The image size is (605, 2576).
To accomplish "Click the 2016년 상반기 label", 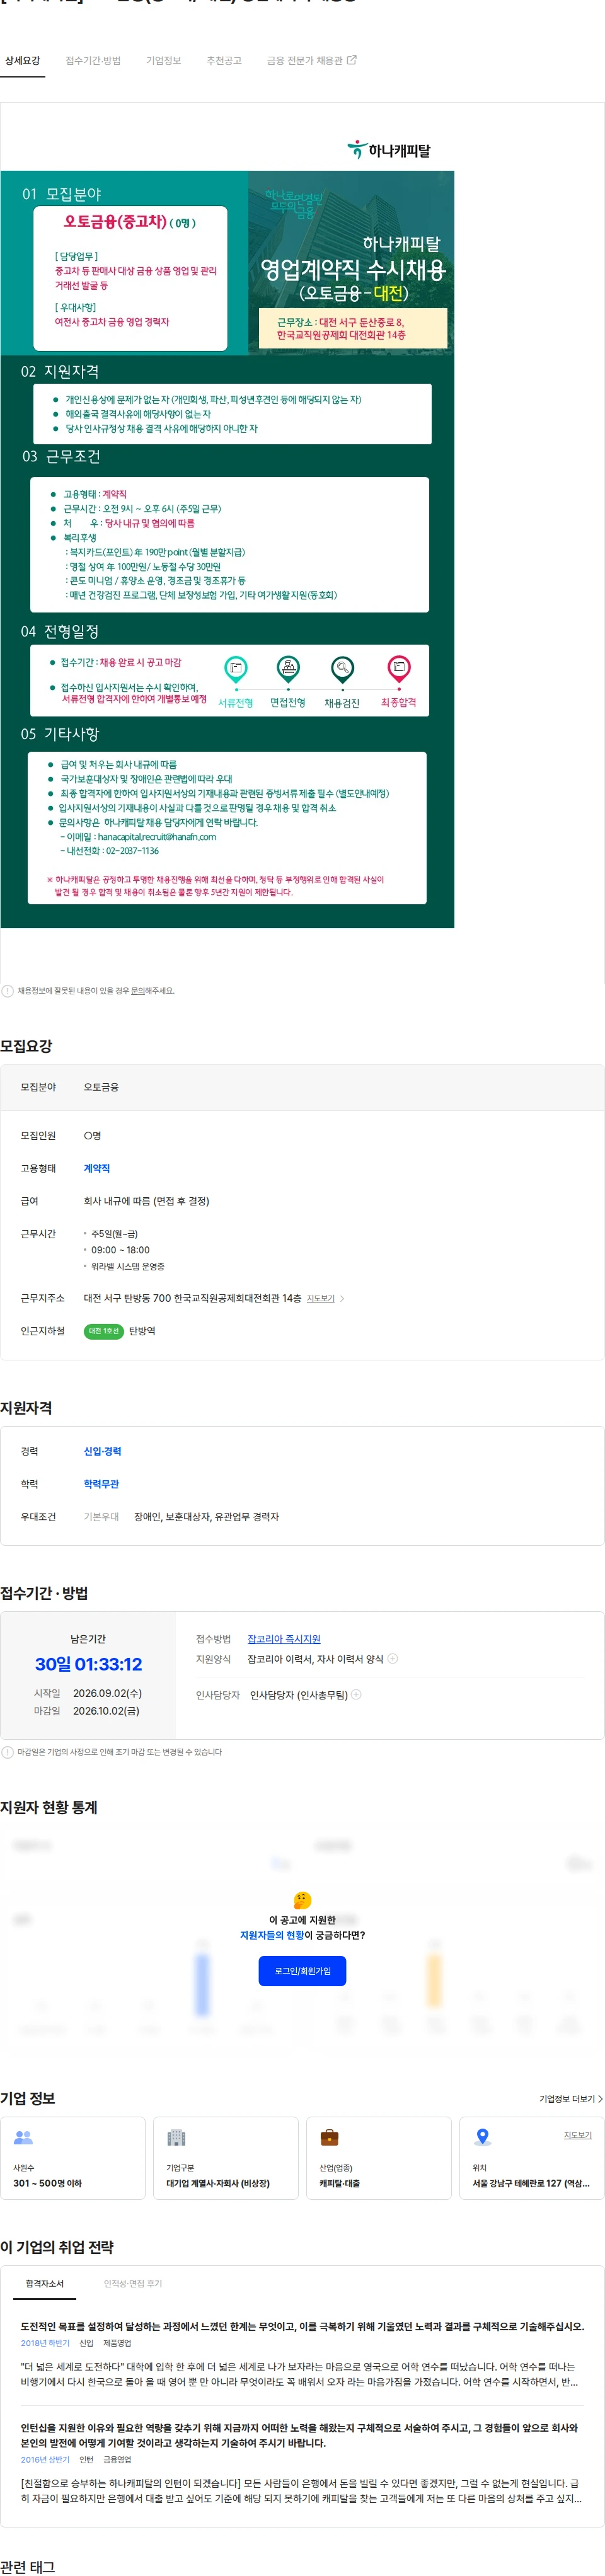I will coord(45,2459).
